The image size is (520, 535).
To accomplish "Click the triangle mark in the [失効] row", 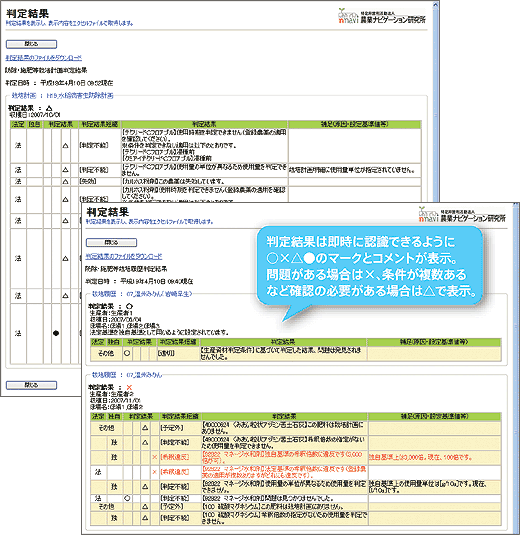I will 66,182.
